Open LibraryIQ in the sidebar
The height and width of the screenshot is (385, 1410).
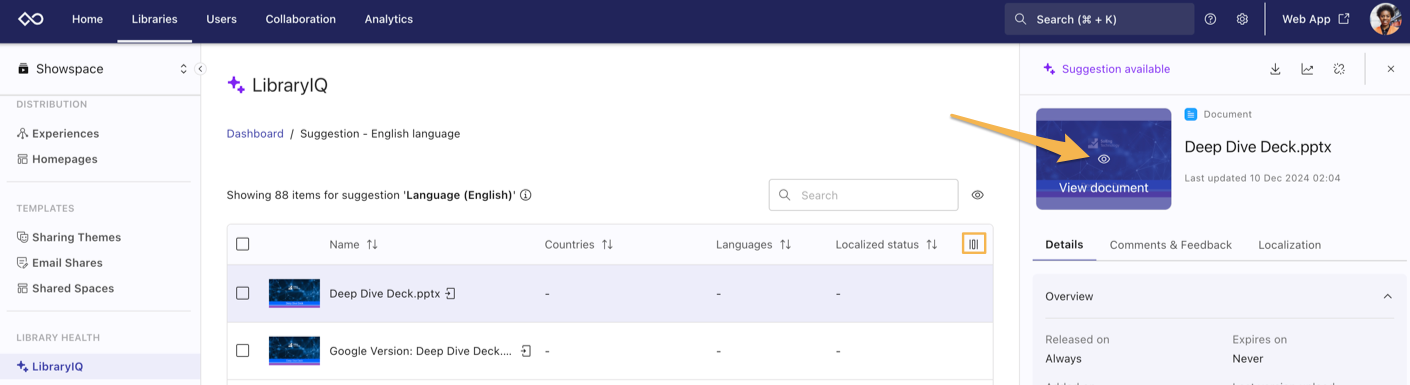click(x=57, y=366)
